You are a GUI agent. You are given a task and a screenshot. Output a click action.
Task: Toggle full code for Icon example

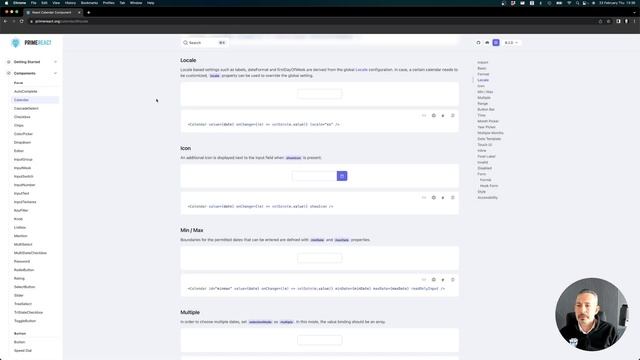(424, 198)
